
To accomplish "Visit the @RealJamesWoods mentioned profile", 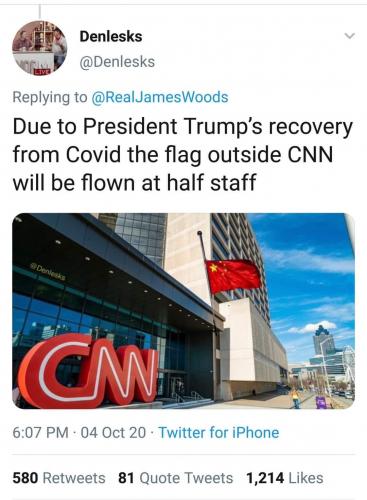I will point(160,97).
